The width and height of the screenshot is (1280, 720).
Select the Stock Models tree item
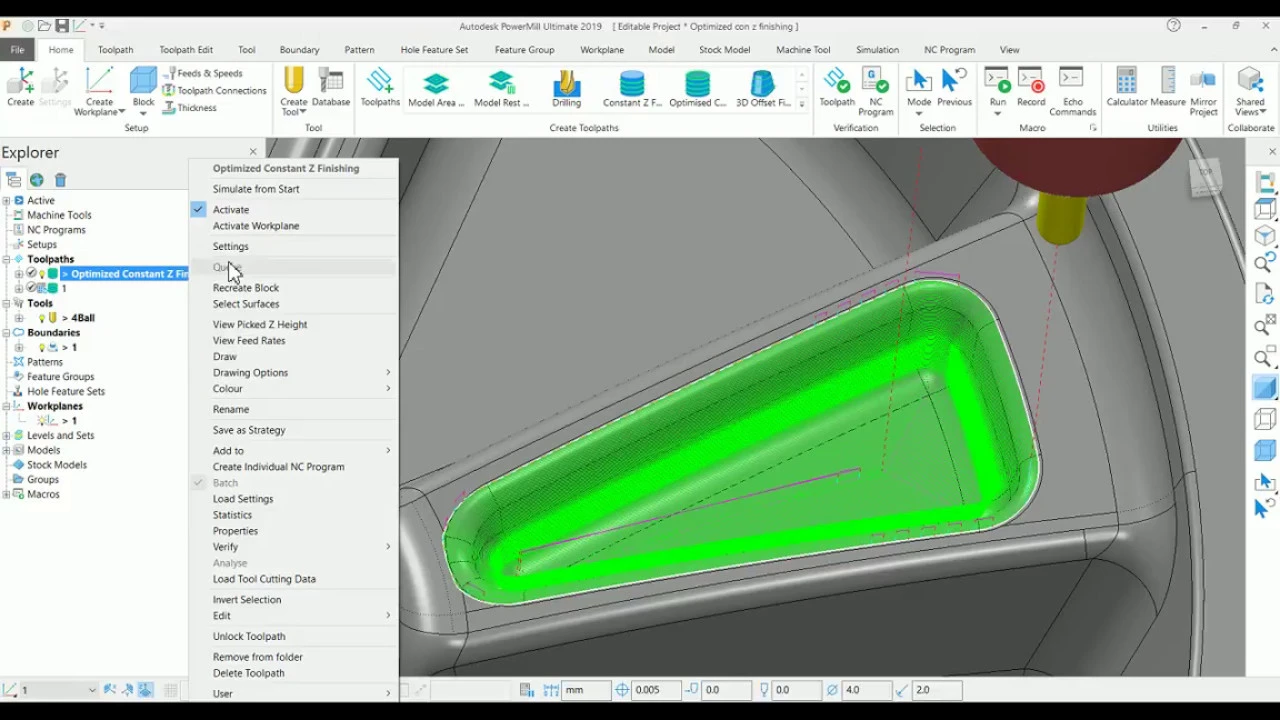57,465
